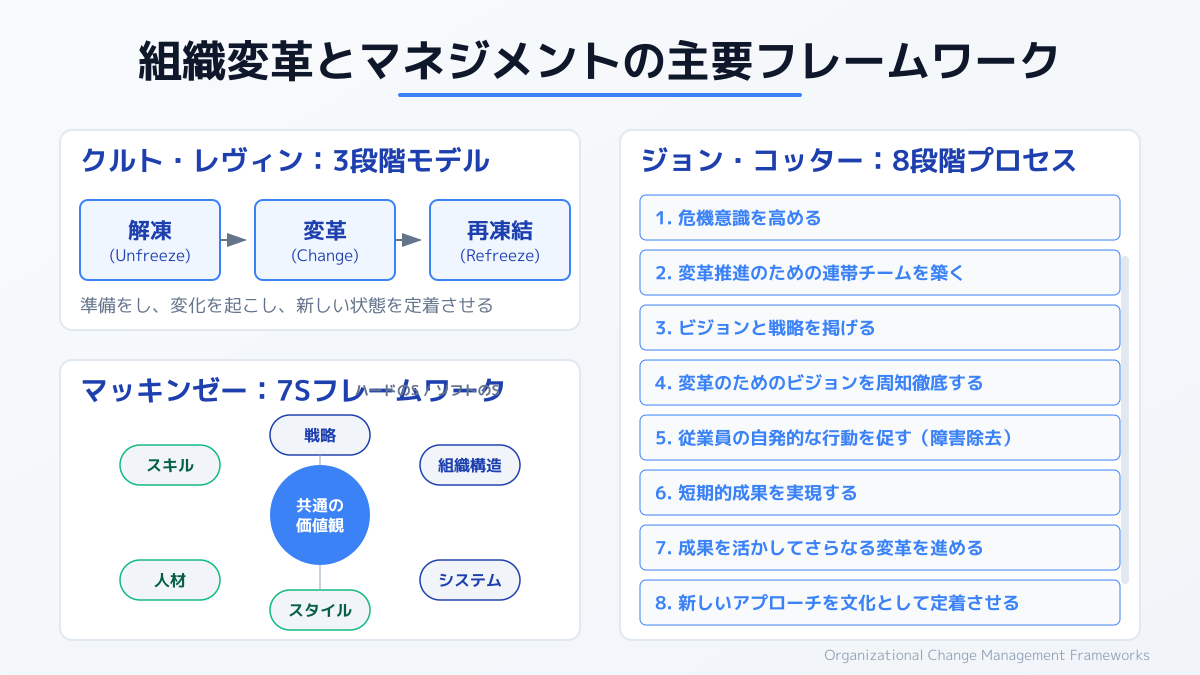
Task: Select step 3. ビジョンと戦略を掲げる
Action: point(879,327)
